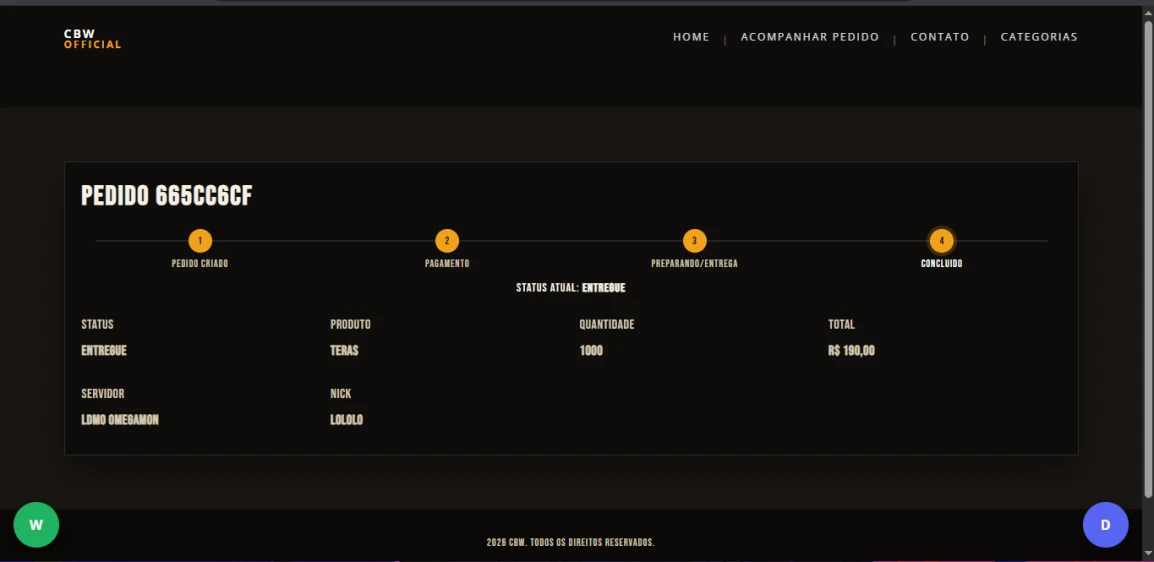
Task: Click the scrollbar up arrow
Action: [1148, 12]
